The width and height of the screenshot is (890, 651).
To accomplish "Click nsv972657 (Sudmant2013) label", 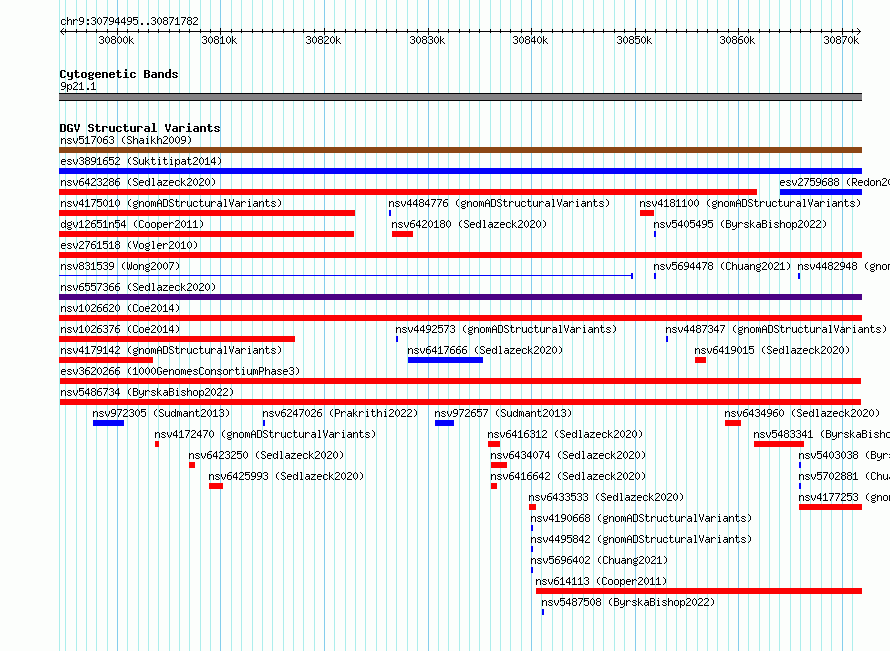I will (503, 413).
